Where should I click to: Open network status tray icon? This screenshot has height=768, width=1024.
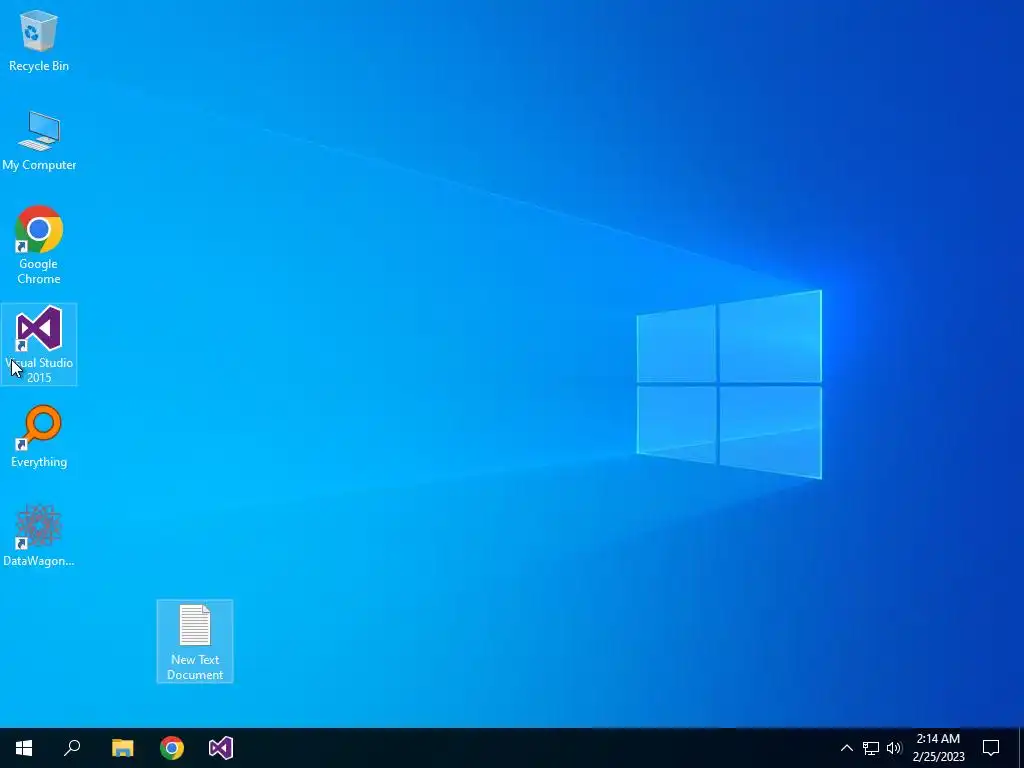[871, 748]
